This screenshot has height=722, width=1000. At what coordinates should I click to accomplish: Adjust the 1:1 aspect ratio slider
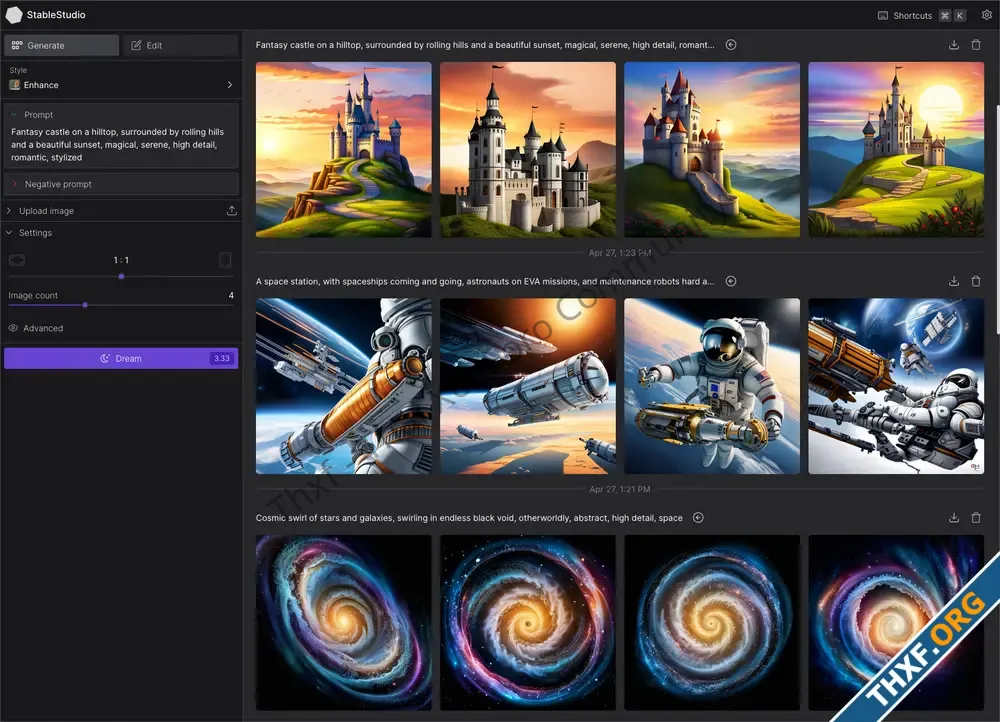121,276
